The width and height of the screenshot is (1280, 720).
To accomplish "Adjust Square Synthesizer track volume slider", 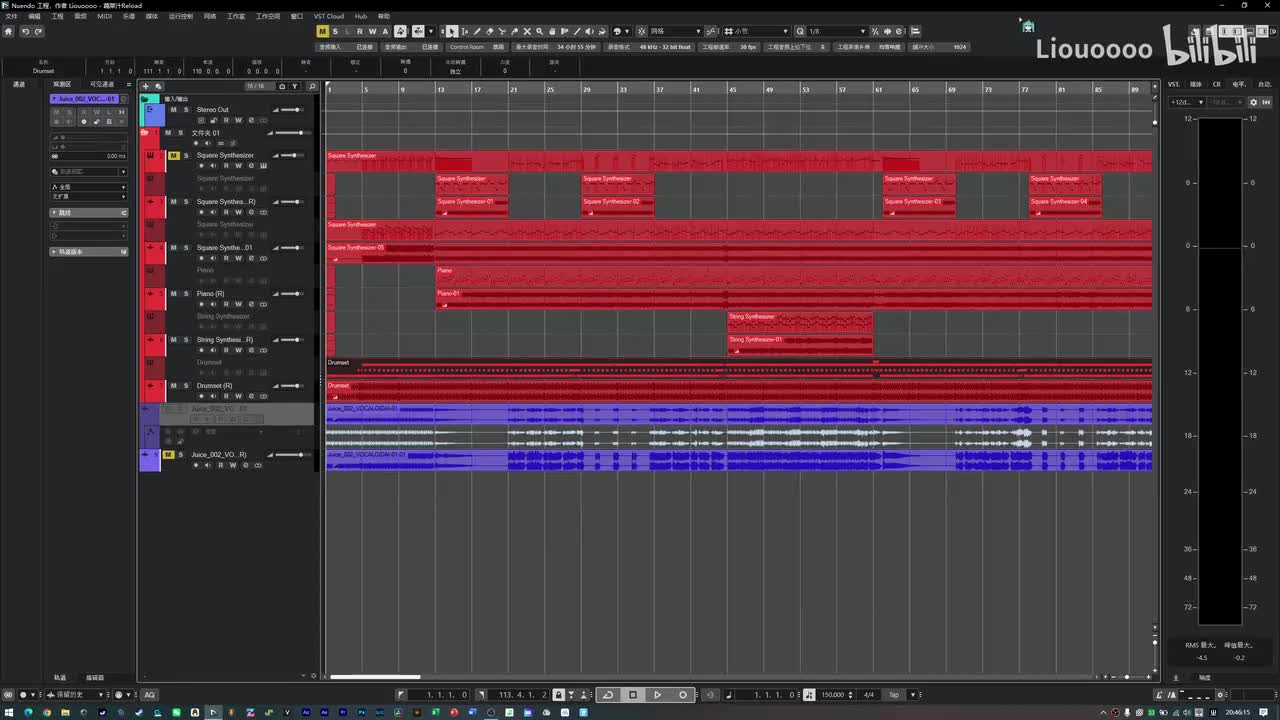I will [291, 155].
